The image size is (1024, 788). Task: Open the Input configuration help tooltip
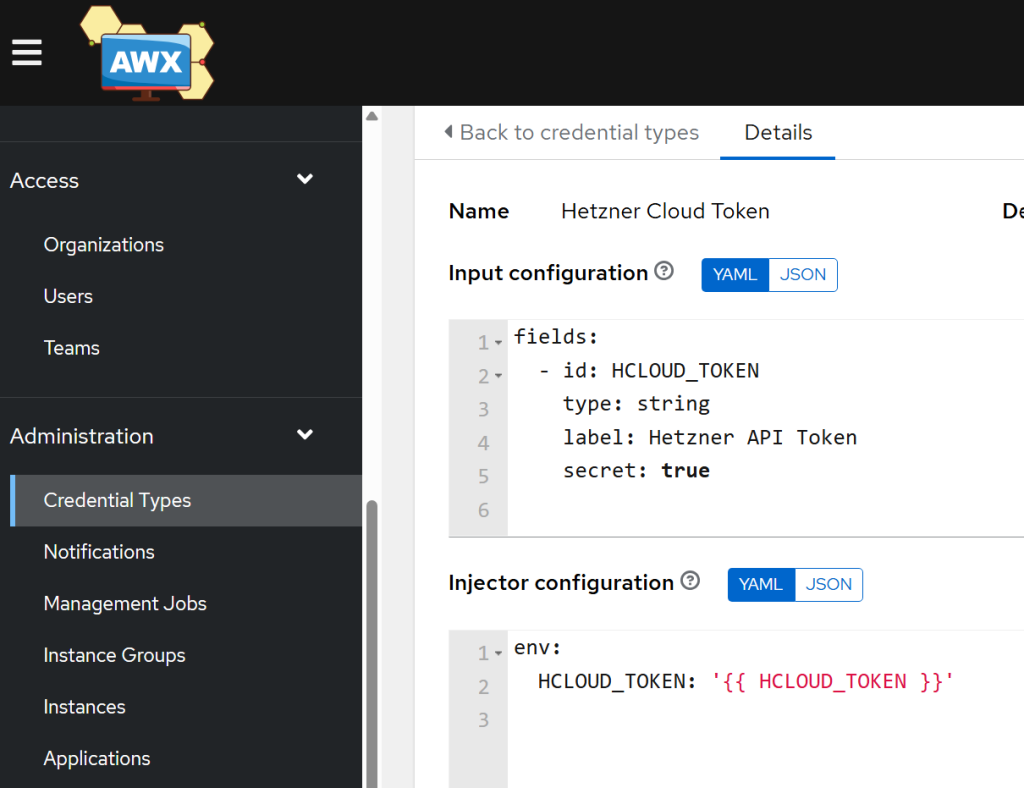(663, 270)
